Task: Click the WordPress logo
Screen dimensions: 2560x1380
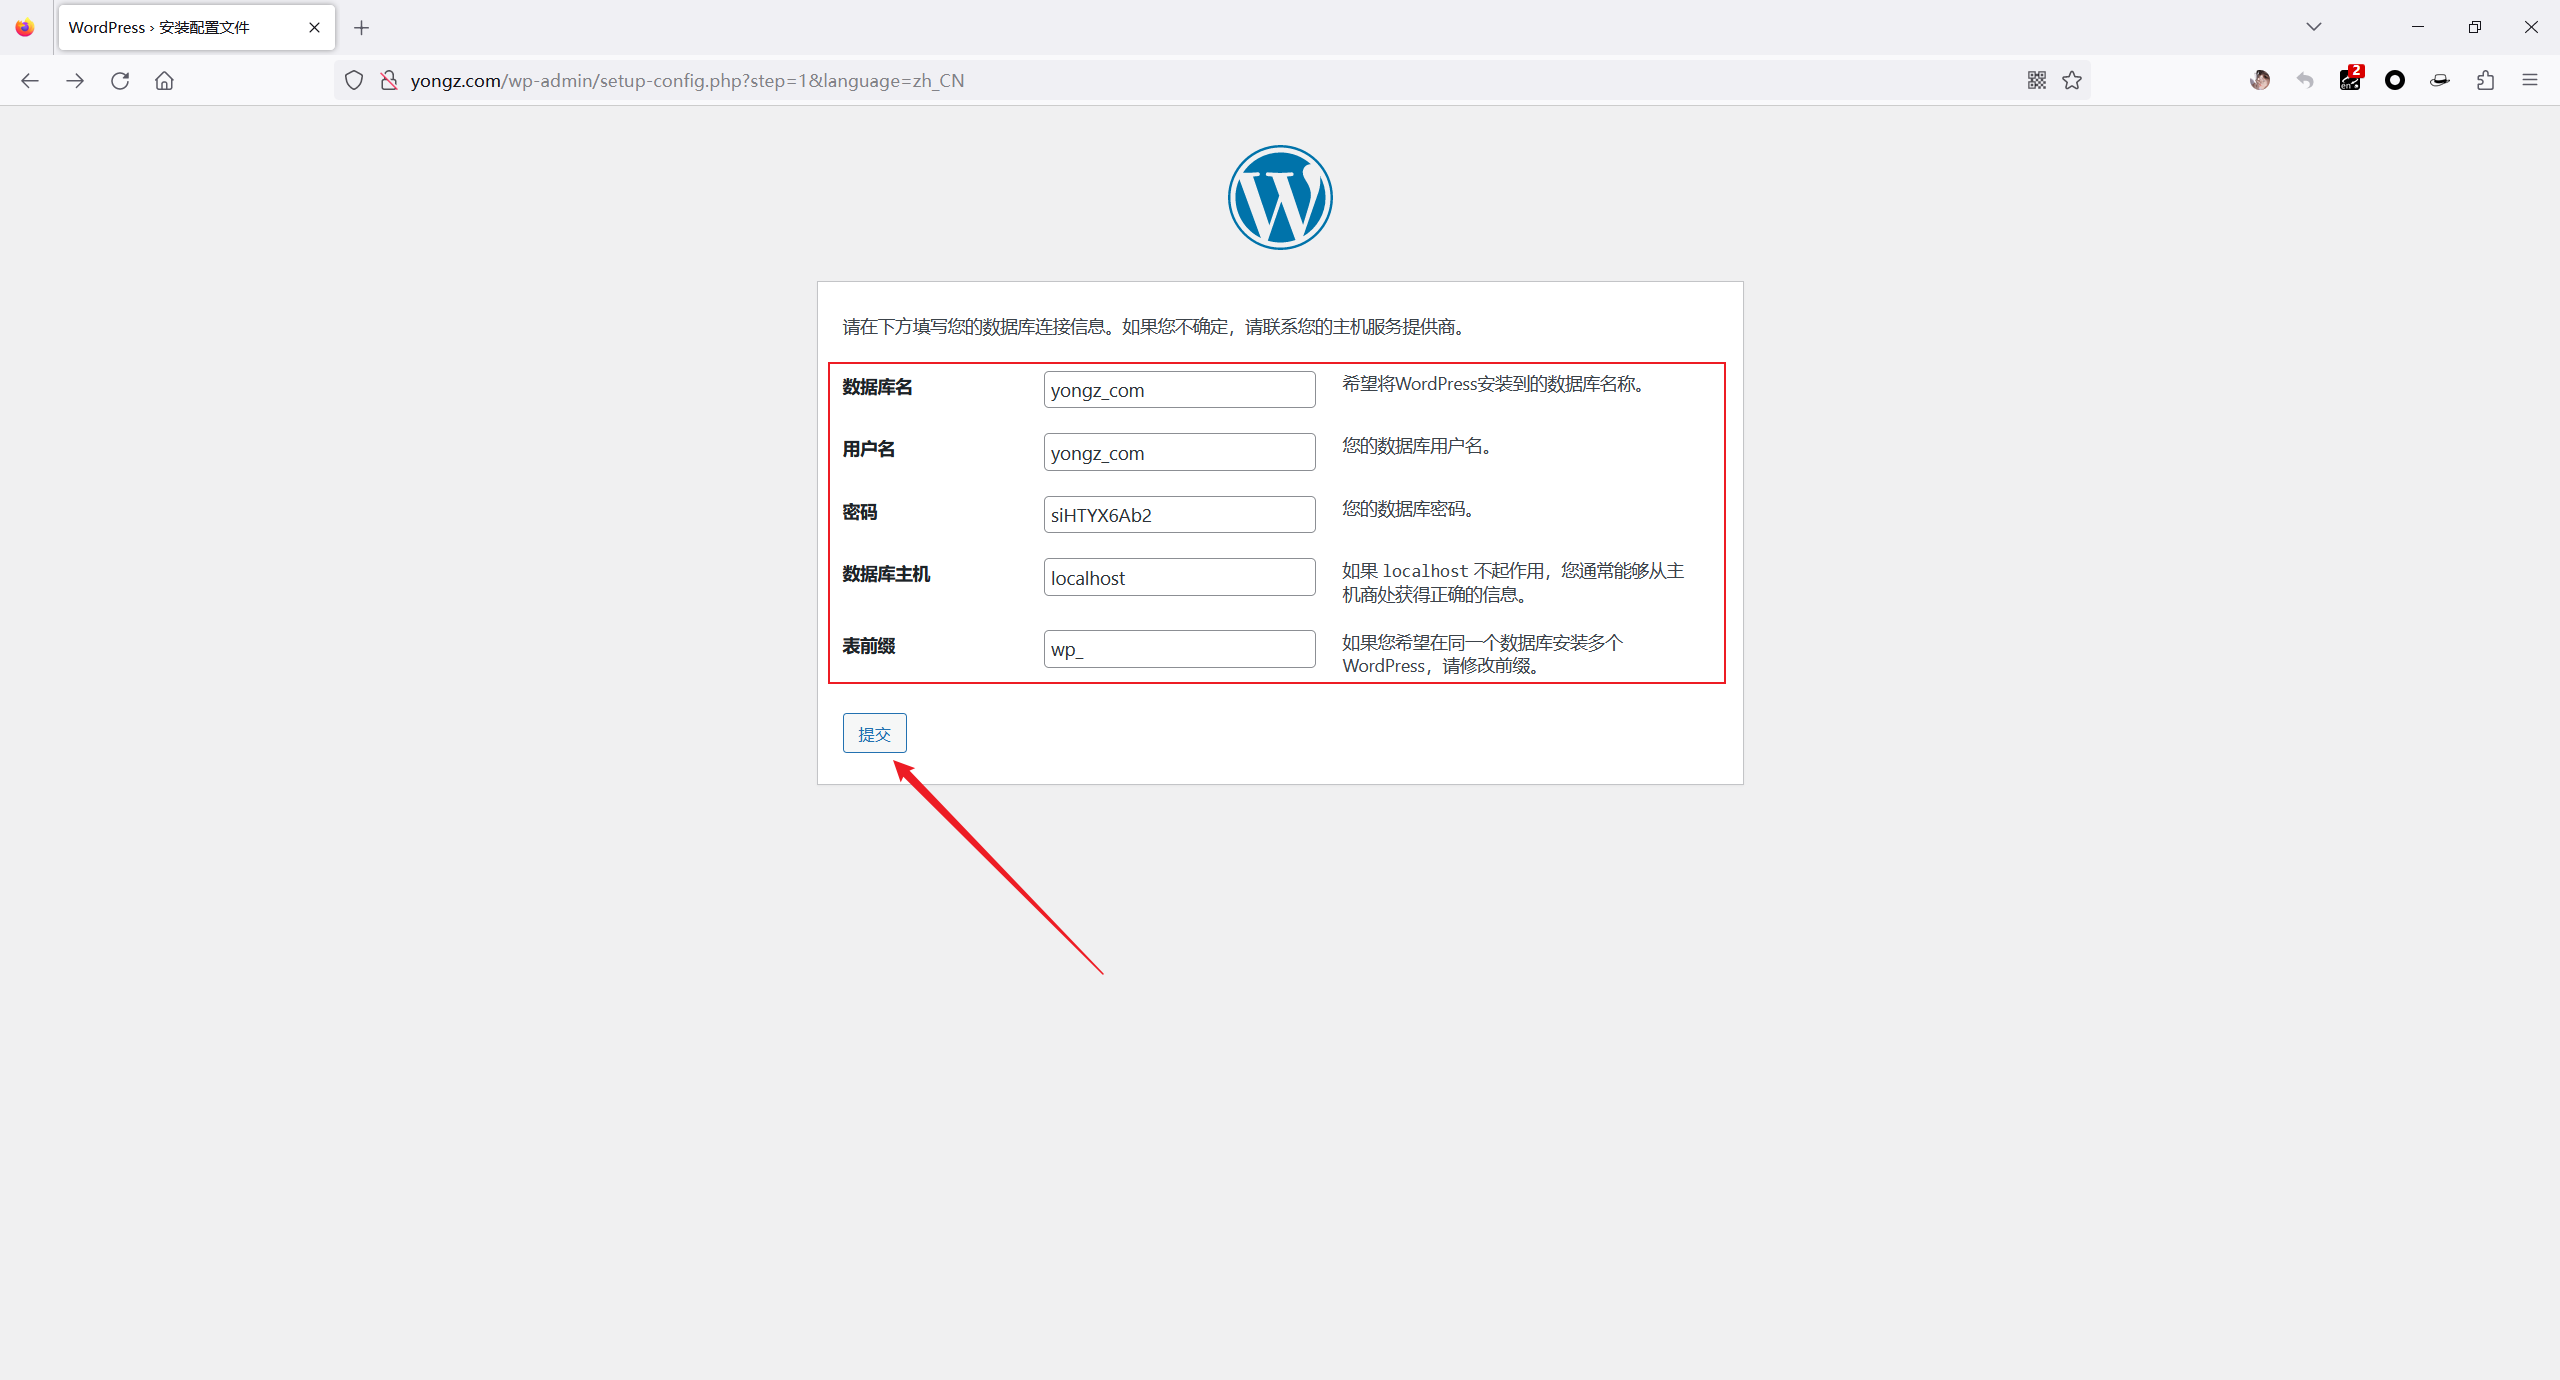Action: [1280, 197]
